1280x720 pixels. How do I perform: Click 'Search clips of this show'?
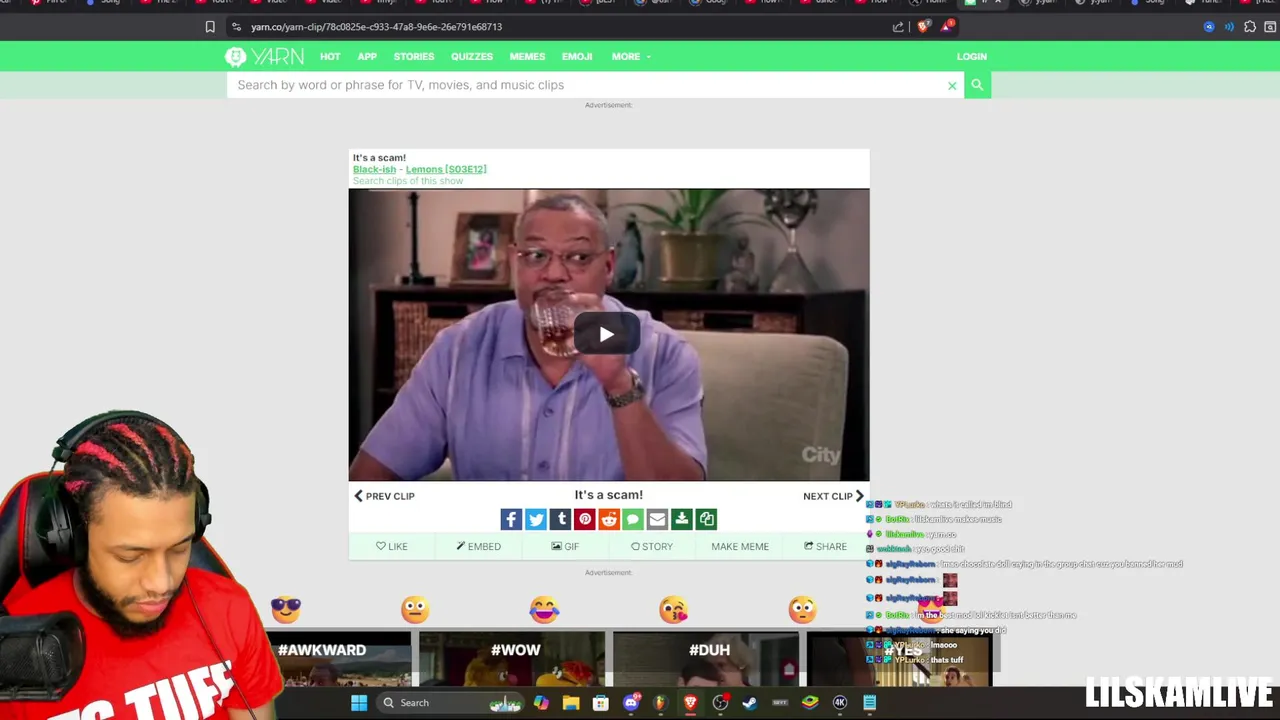(408, 181)
